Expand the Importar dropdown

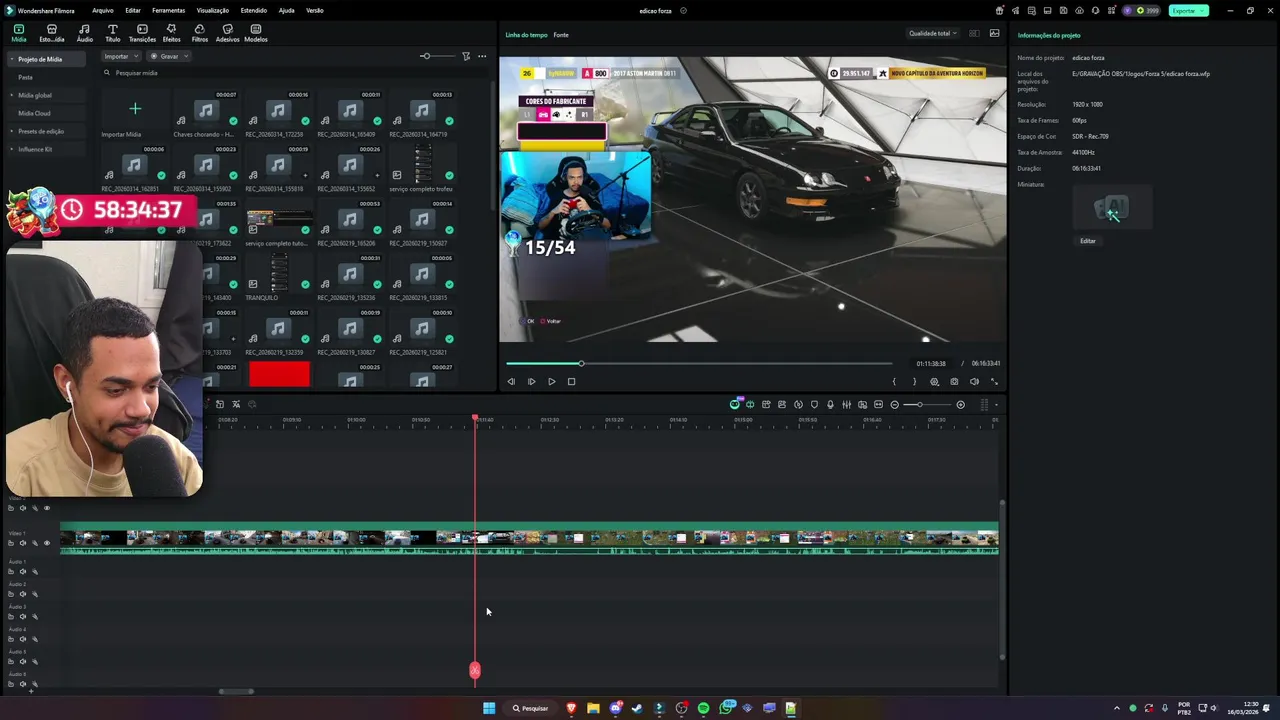tap(121, 56)
